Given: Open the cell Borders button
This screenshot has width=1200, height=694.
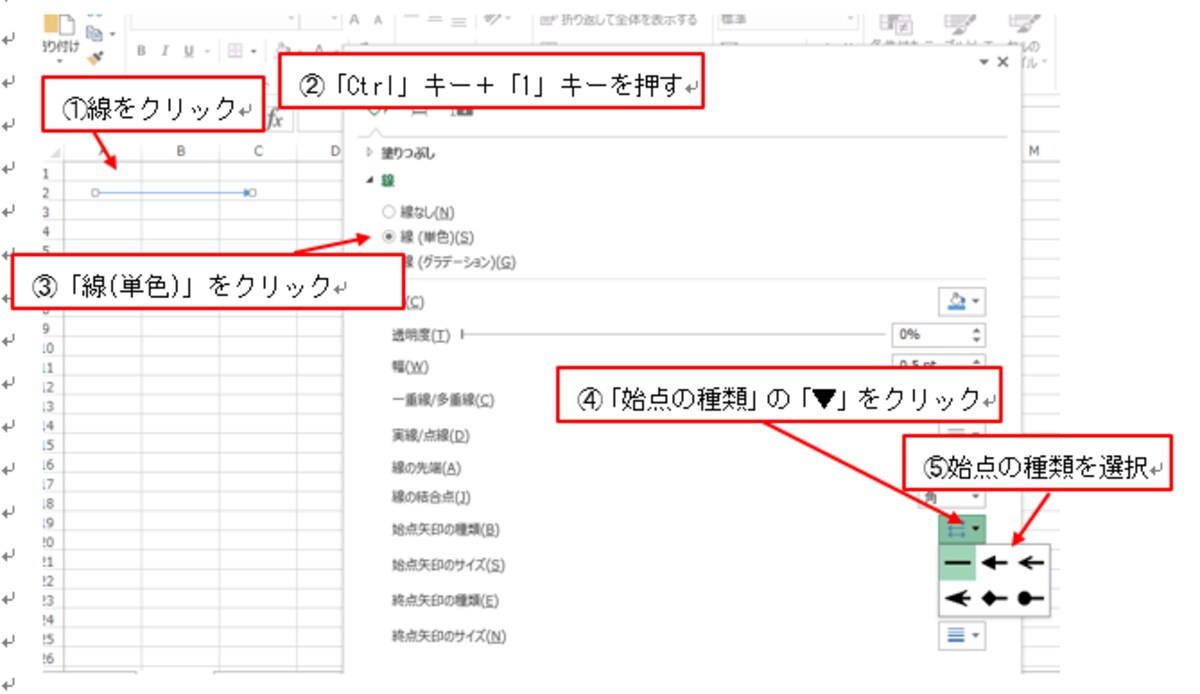Looking at the screenshot, I should [233, 51].
